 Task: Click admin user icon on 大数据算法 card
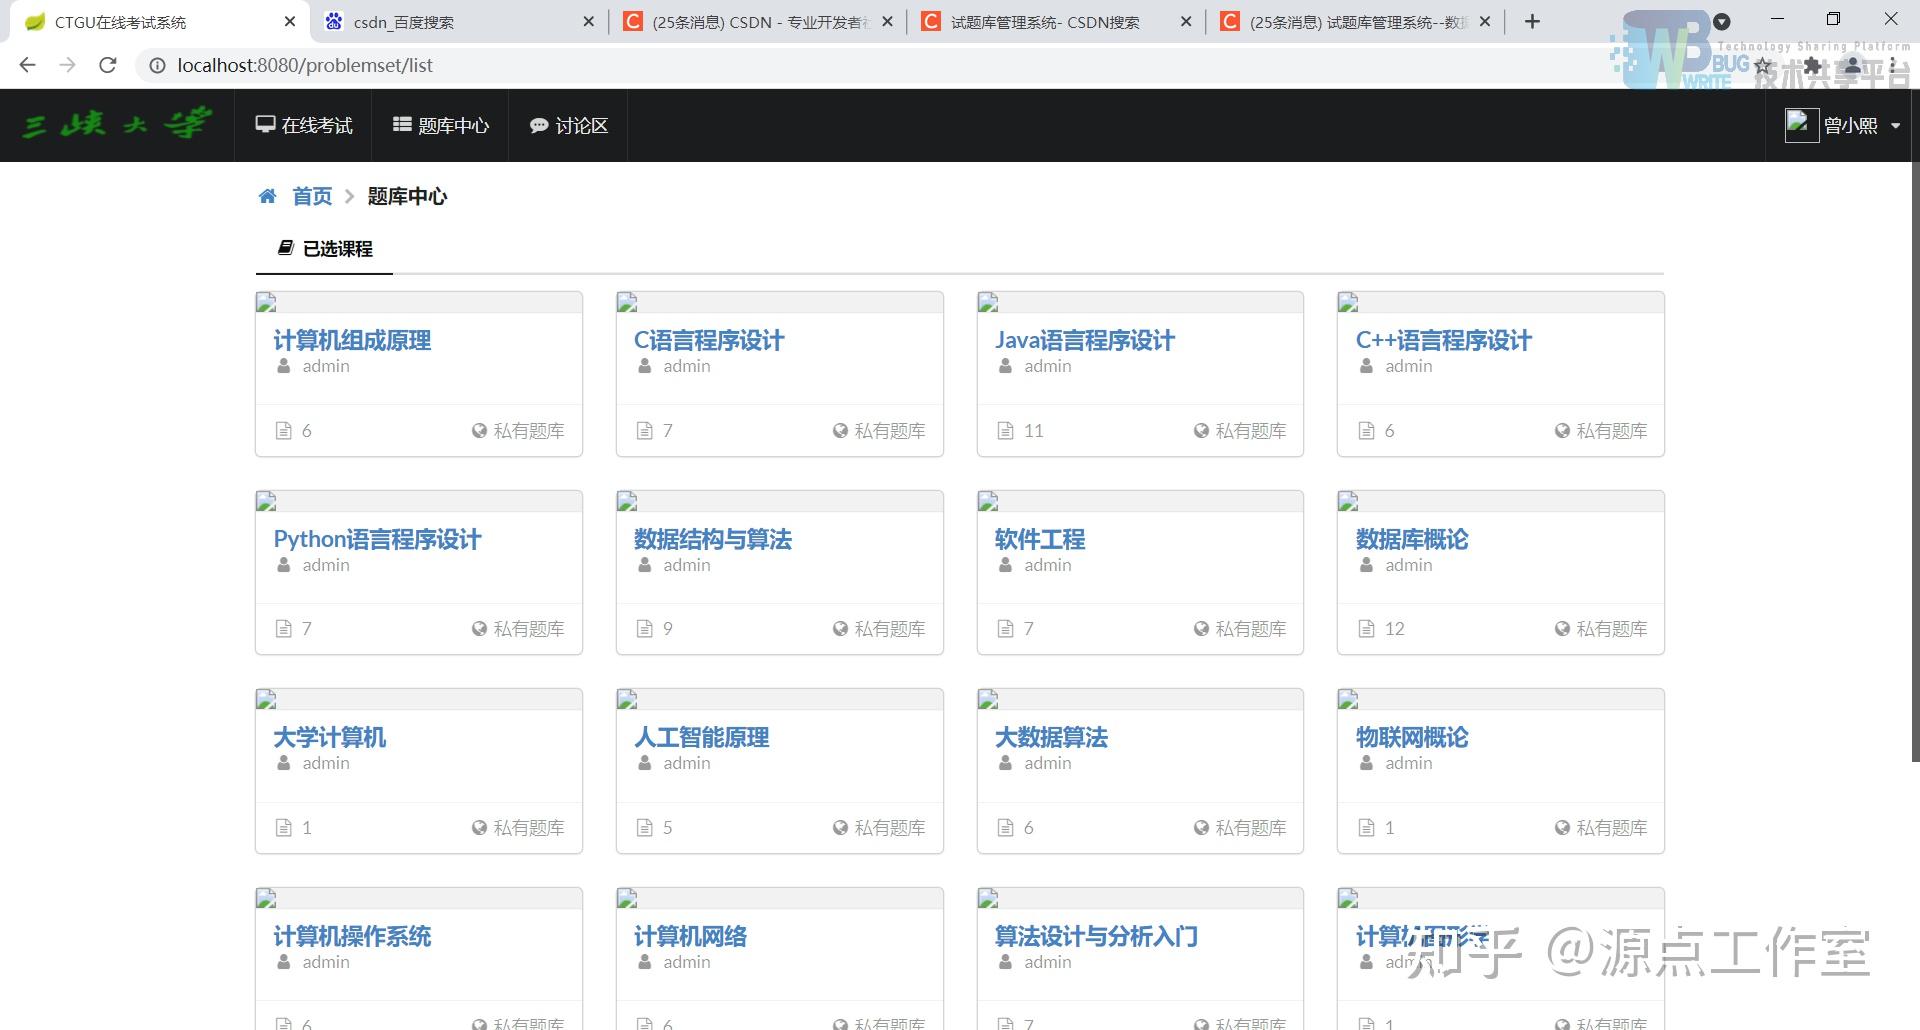coord(1006,763)
